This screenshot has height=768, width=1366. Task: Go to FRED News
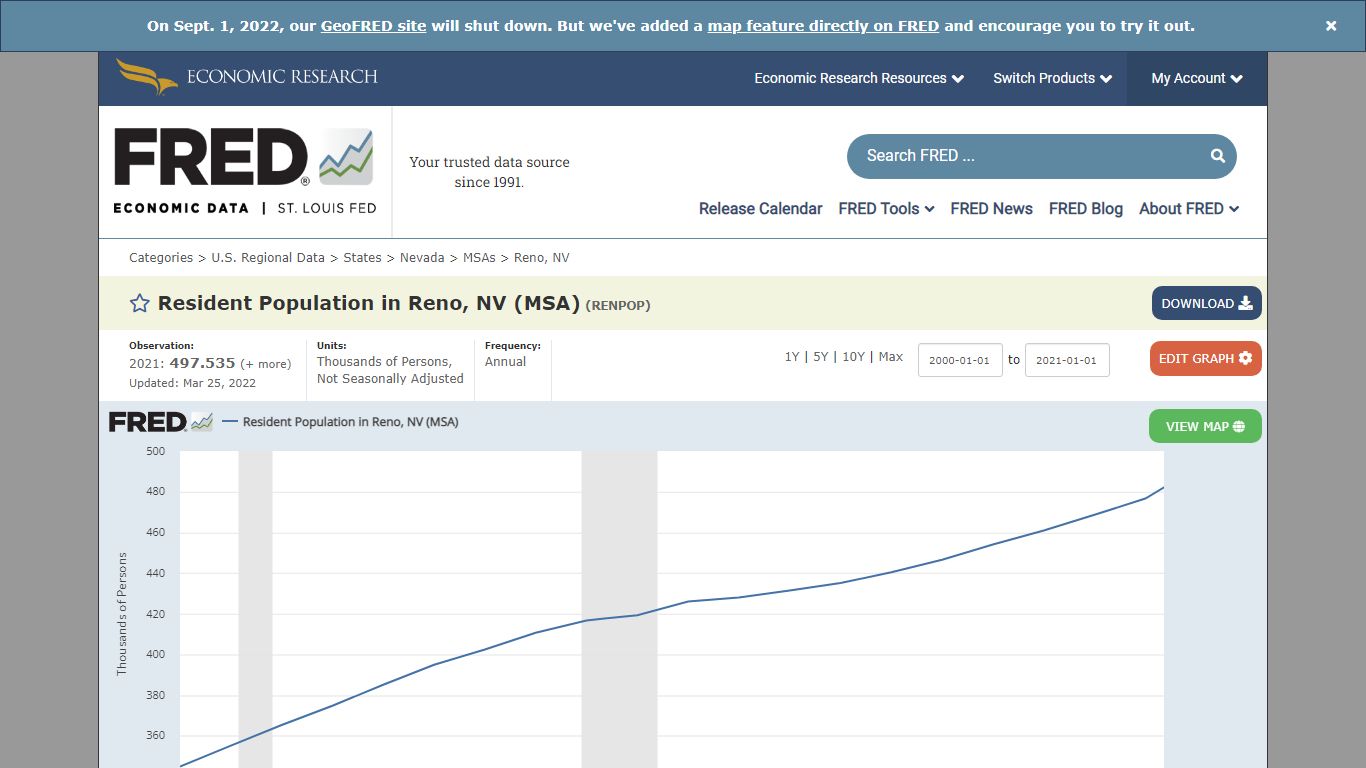(x=991, y=209)
